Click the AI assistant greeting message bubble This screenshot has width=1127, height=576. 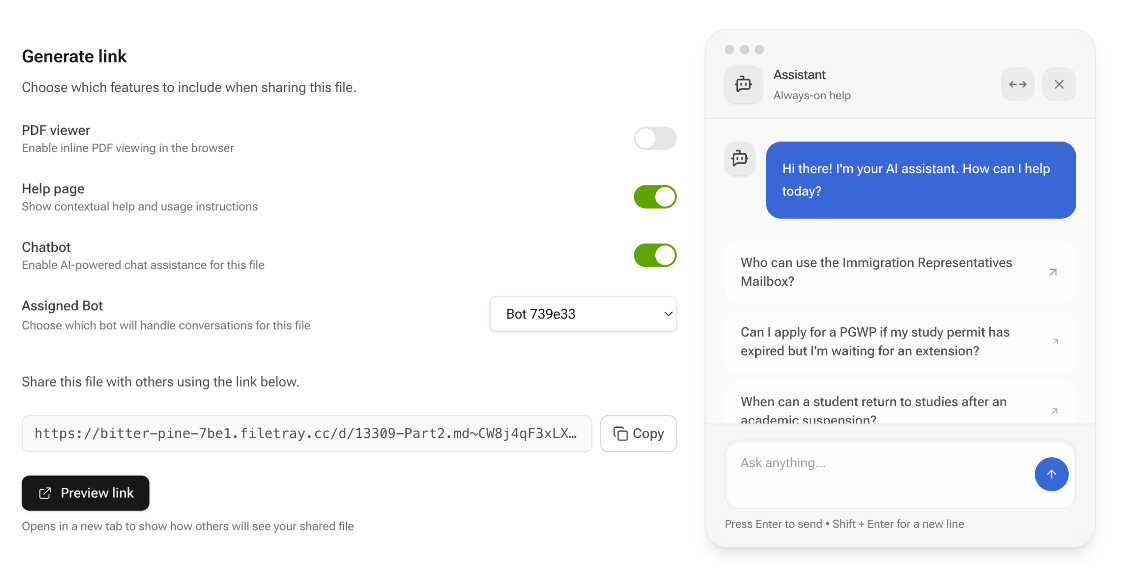[920, 180]
